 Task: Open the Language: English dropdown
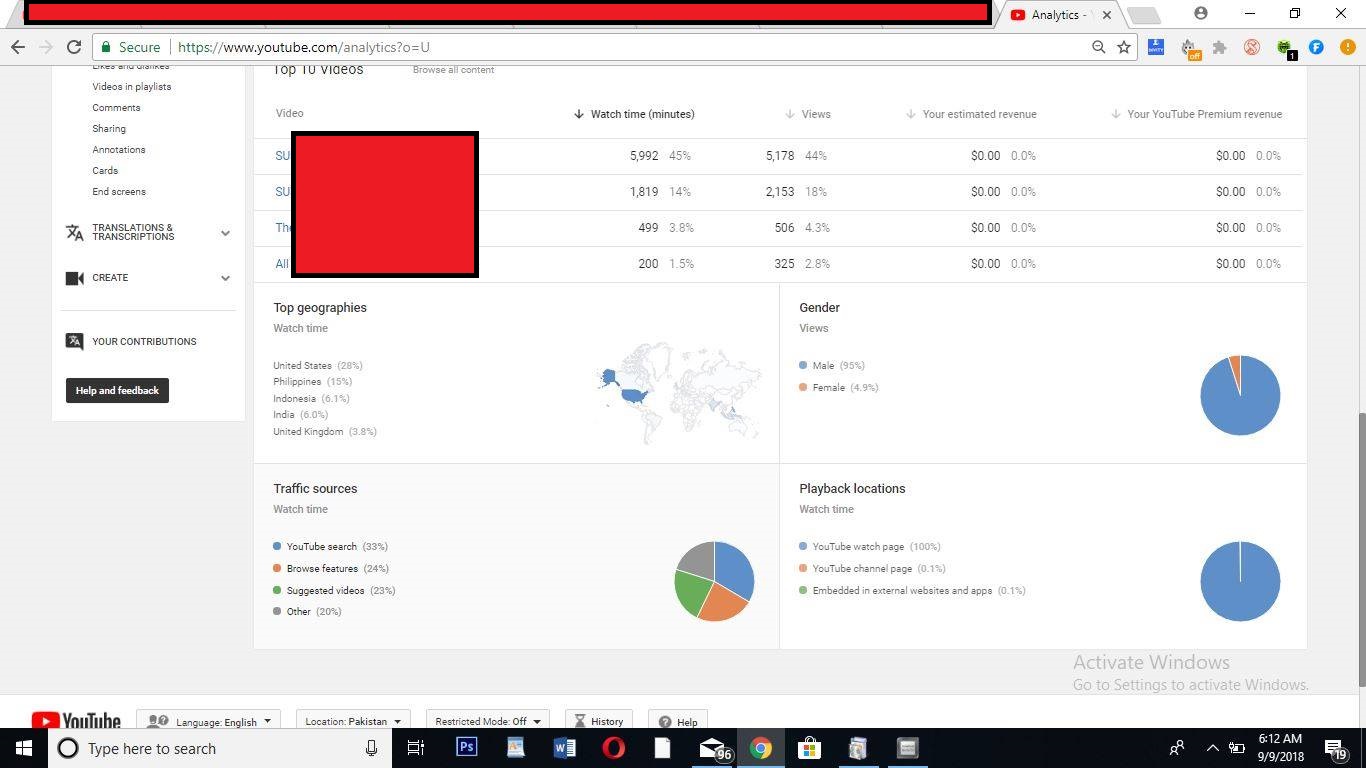tap(208, 721)
